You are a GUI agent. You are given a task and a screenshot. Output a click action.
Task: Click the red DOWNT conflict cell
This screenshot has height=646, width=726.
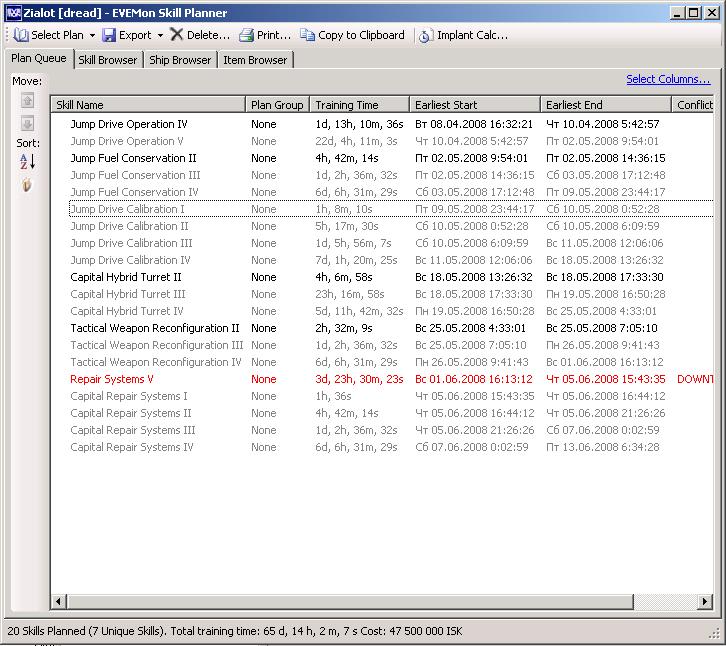click(x=695, y=379)
